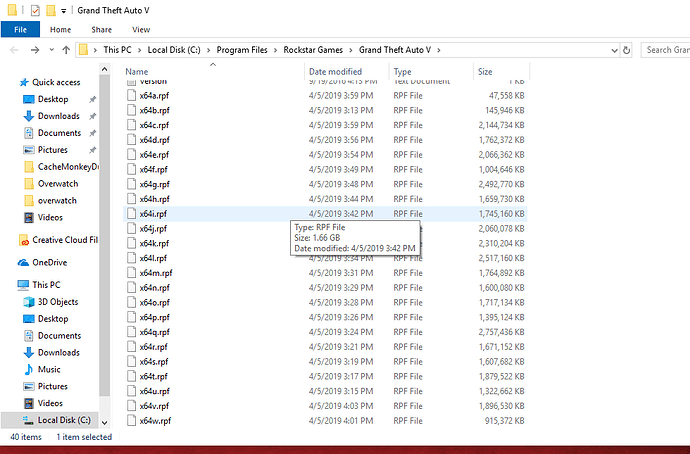Click the Forward navigation arrow
Image resolution: width=690 pixels, height=454 pixels.
[35, 50]
